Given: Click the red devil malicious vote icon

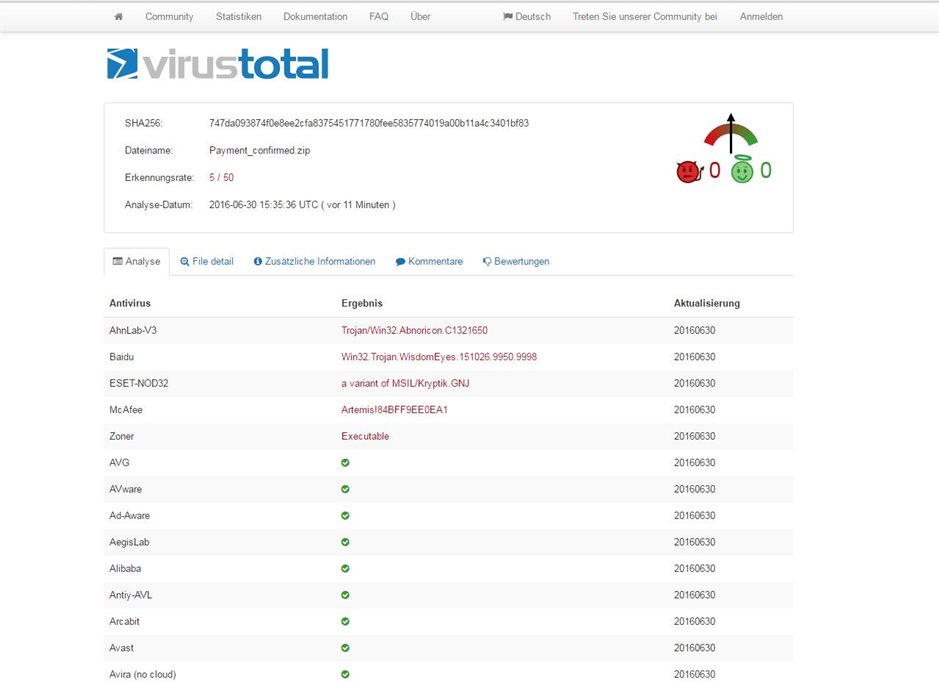Looking at the screenshot, I should pyautogui.click(x=689, y=171).
